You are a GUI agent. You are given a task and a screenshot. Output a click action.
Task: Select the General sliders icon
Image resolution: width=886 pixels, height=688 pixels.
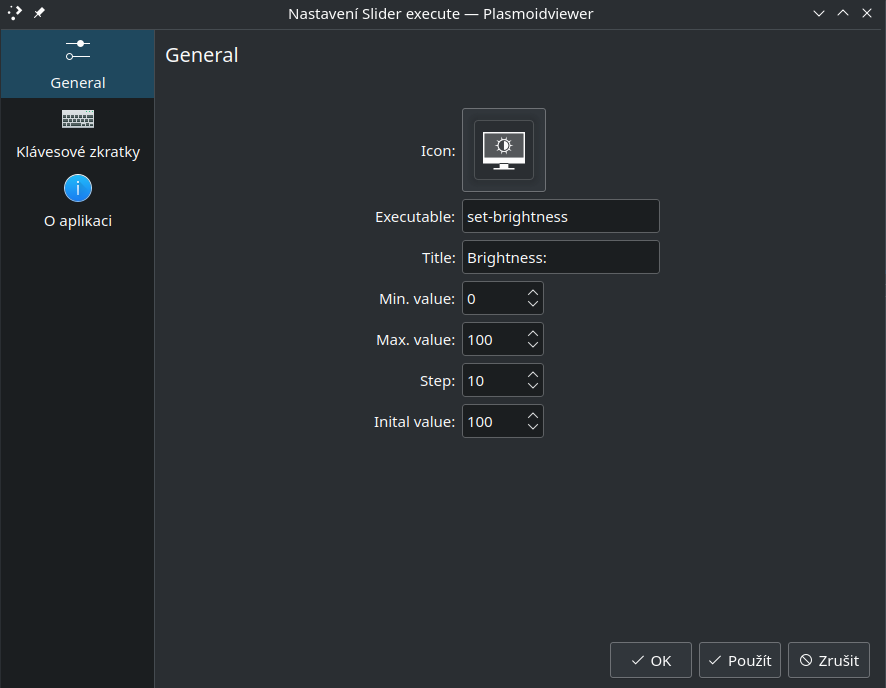[78, 50]
